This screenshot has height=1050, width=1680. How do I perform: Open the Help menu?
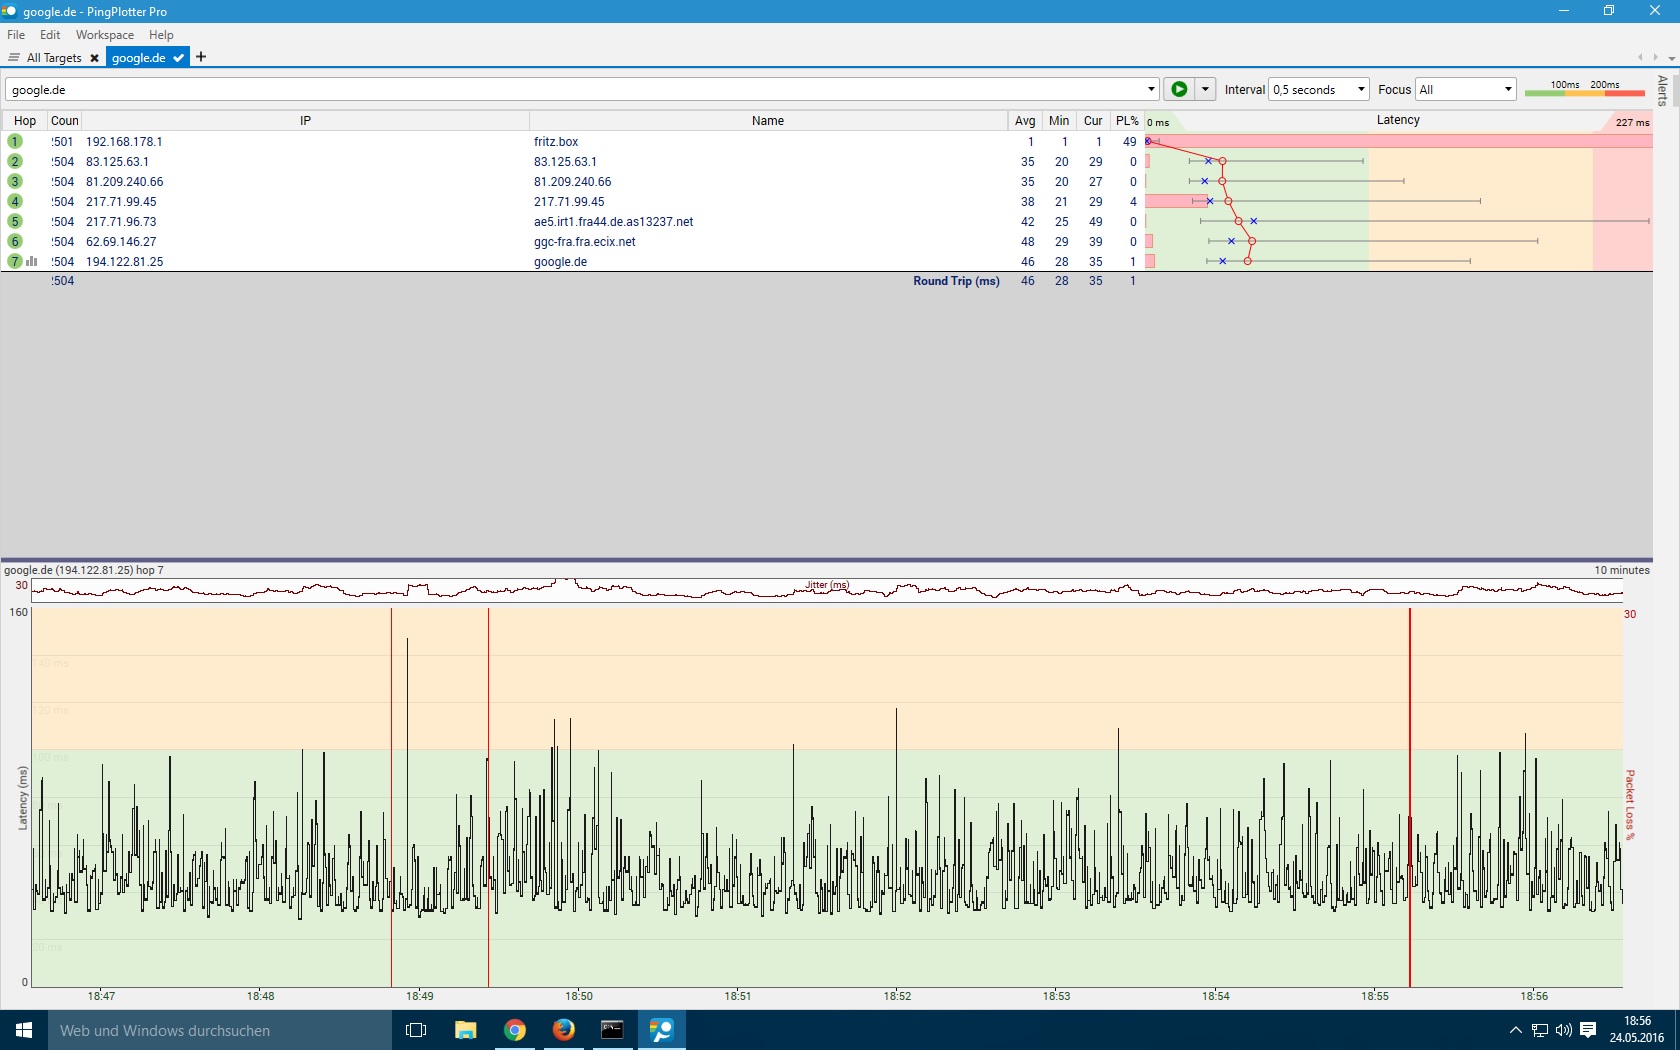161,35
